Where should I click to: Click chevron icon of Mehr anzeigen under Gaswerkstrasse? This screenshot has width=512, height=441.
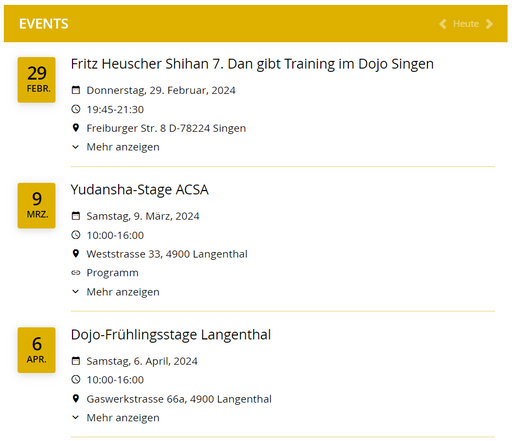[x=76, y=418]
